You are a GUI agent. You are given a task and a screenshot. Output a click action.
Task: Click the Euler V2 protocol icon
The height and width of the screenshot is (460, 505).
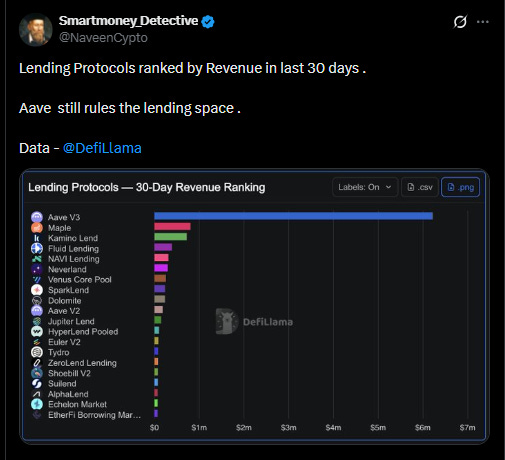pos(37,342)
